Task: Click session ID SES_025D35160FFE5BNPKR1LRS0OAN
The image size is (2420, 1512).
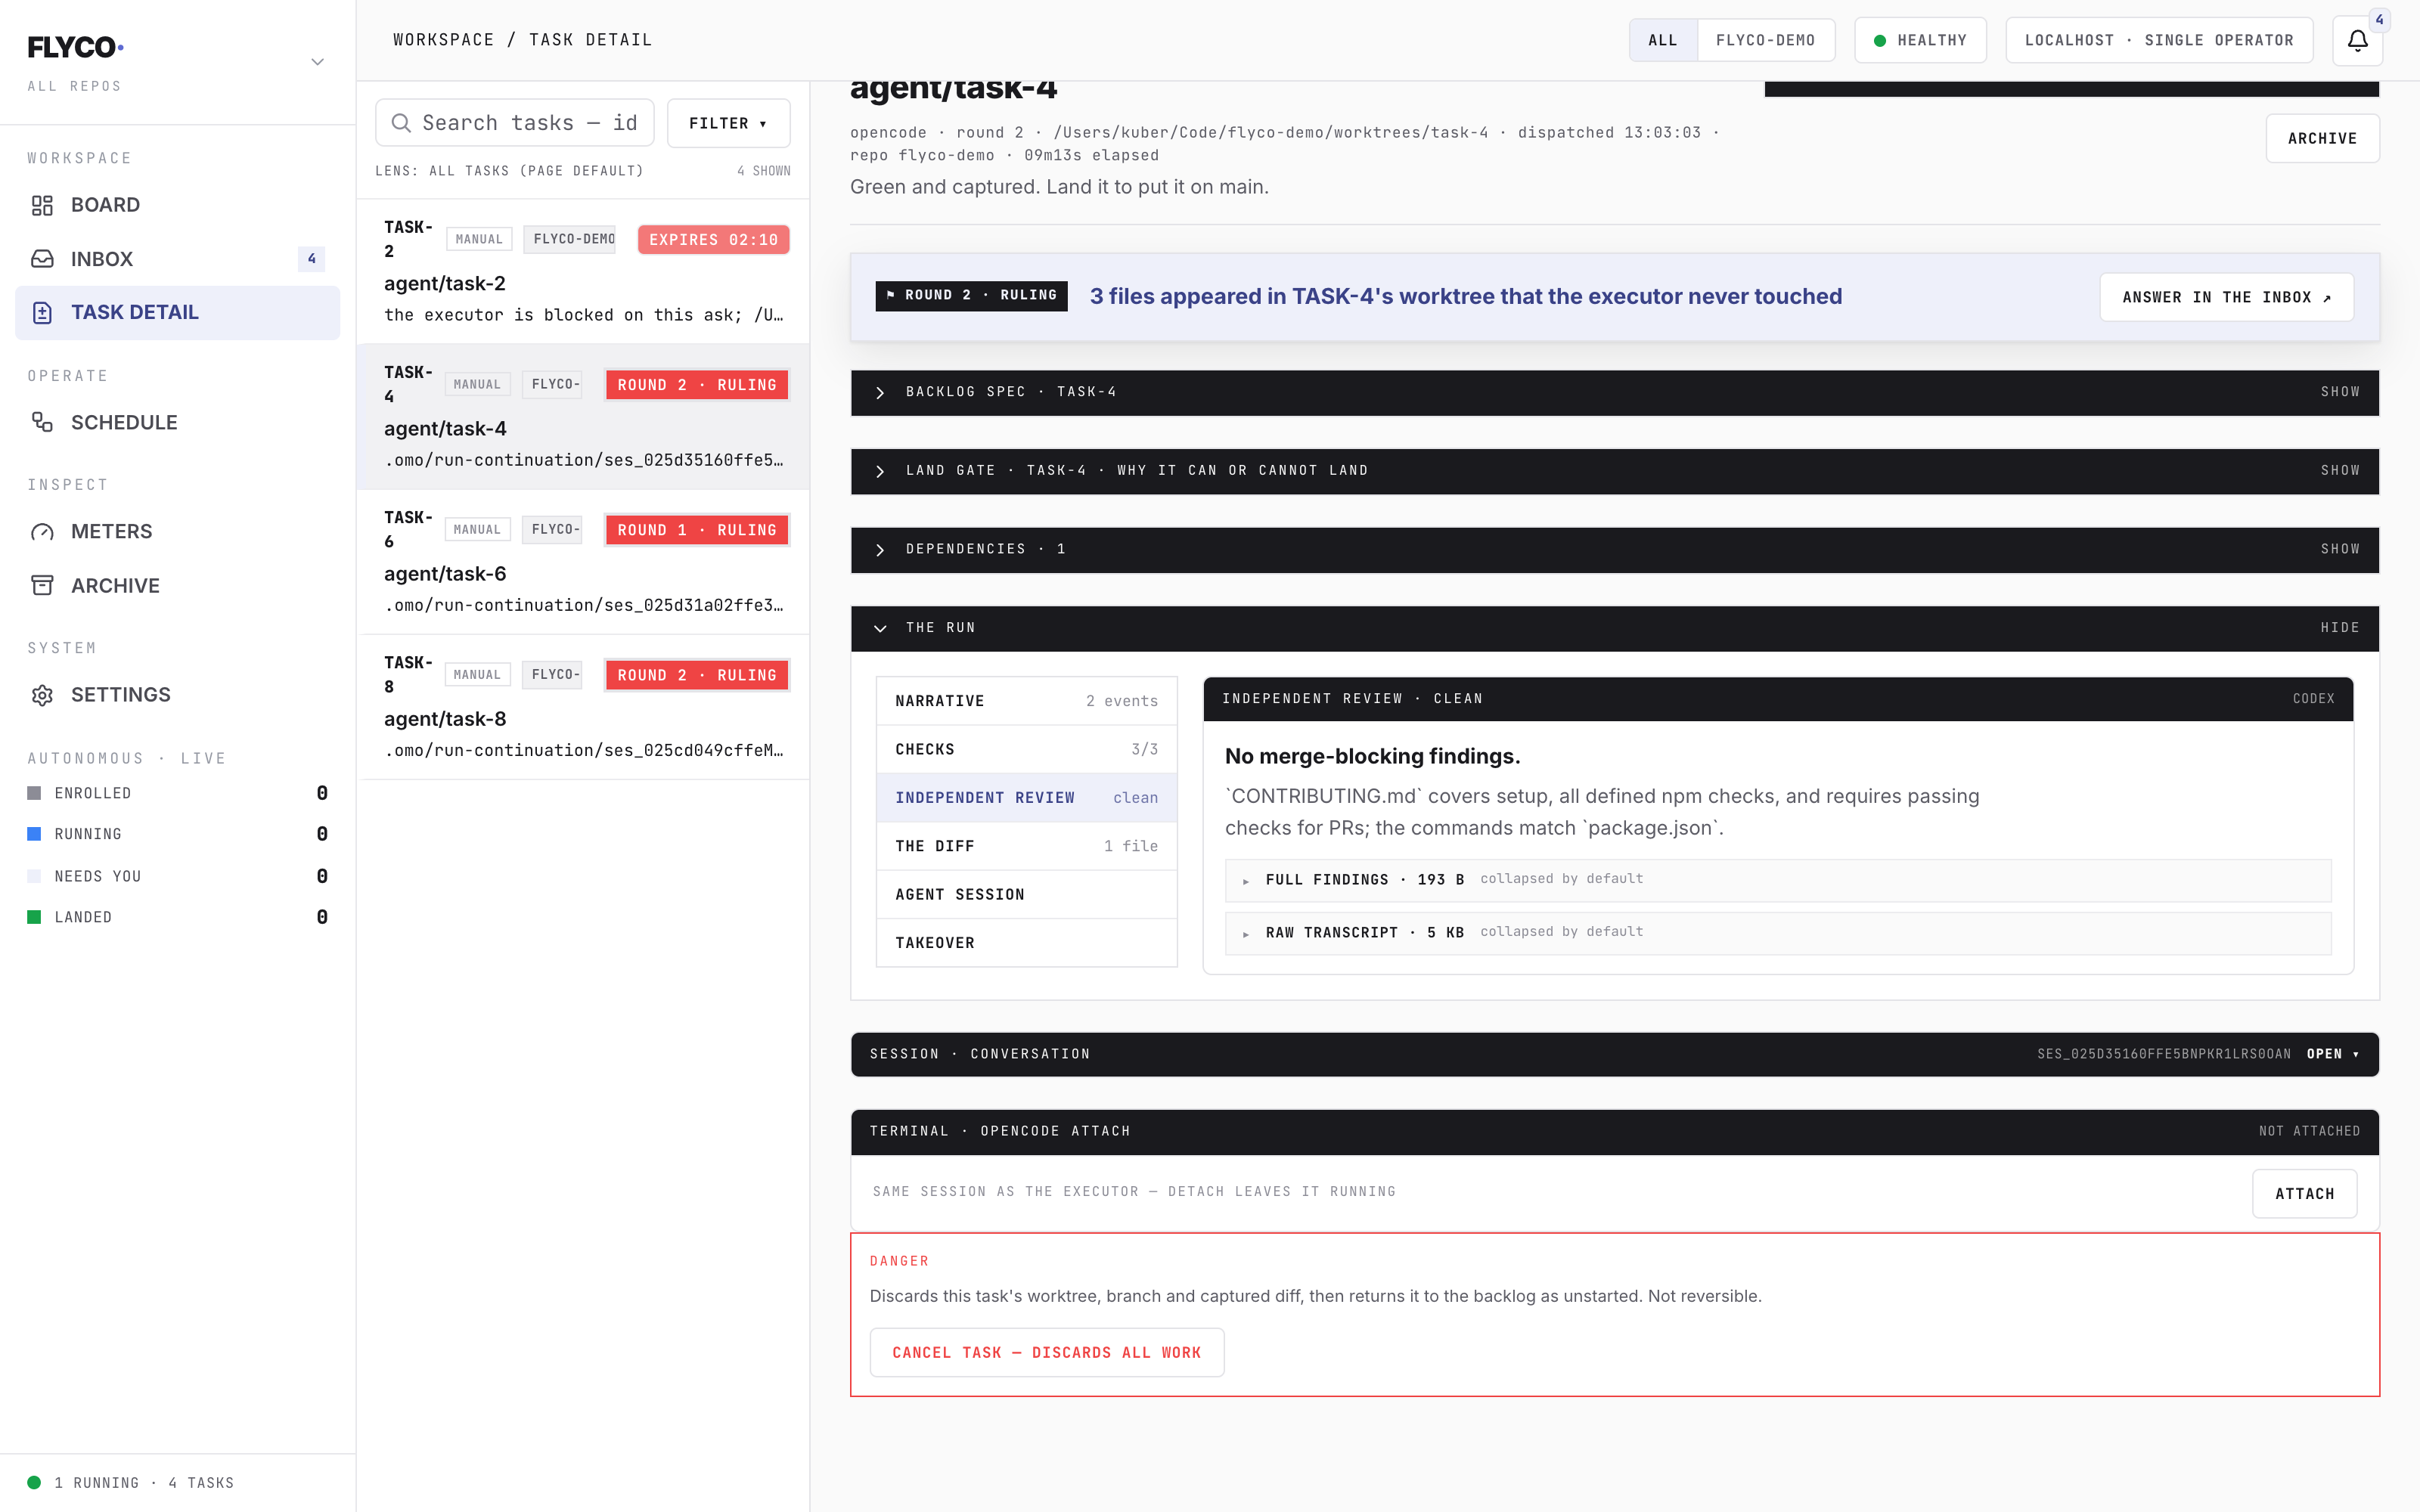Action: click(x=2163, y=1054)
